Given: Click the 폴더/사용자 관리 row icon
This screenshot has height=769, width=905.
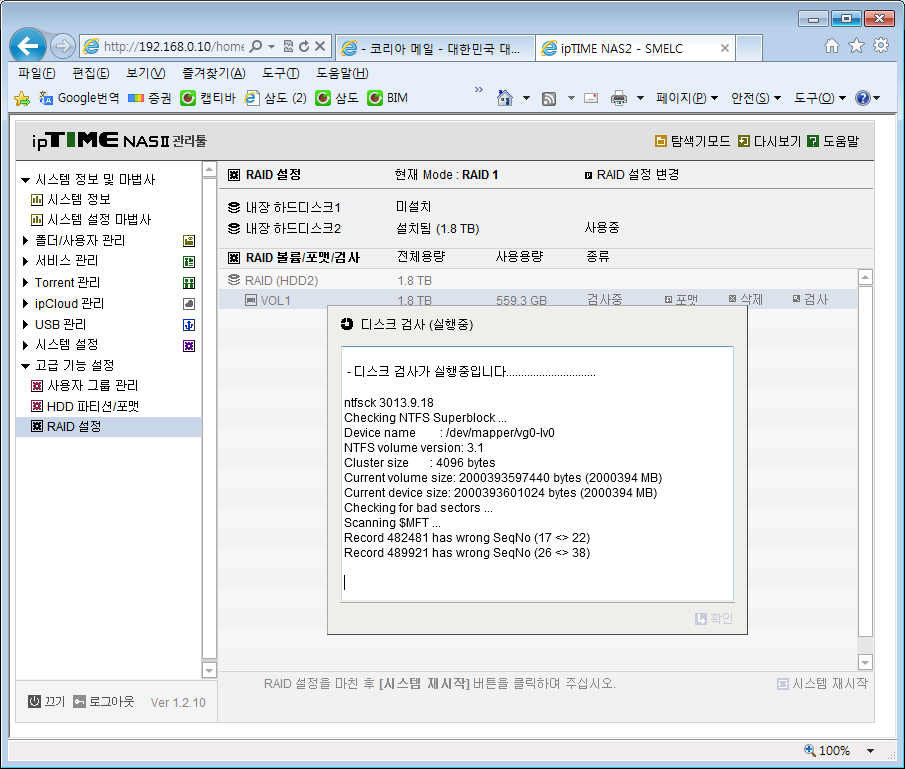Looking at the screenshot, I should click(189, 241).
